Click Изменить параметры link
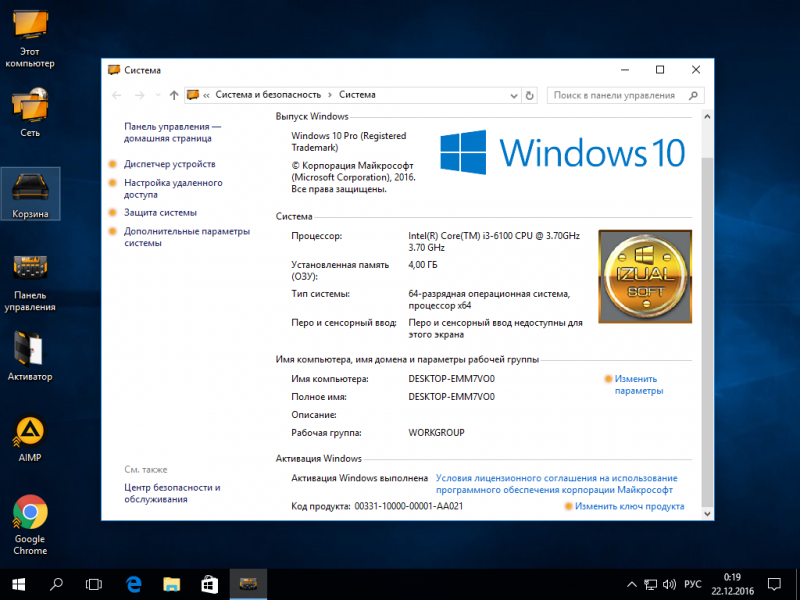The image size is (800, 600). coord(639,385)
